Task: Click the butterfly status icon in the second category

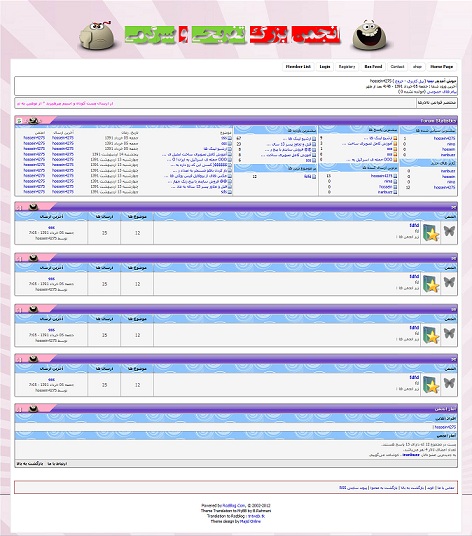Action: coord(449,282)
